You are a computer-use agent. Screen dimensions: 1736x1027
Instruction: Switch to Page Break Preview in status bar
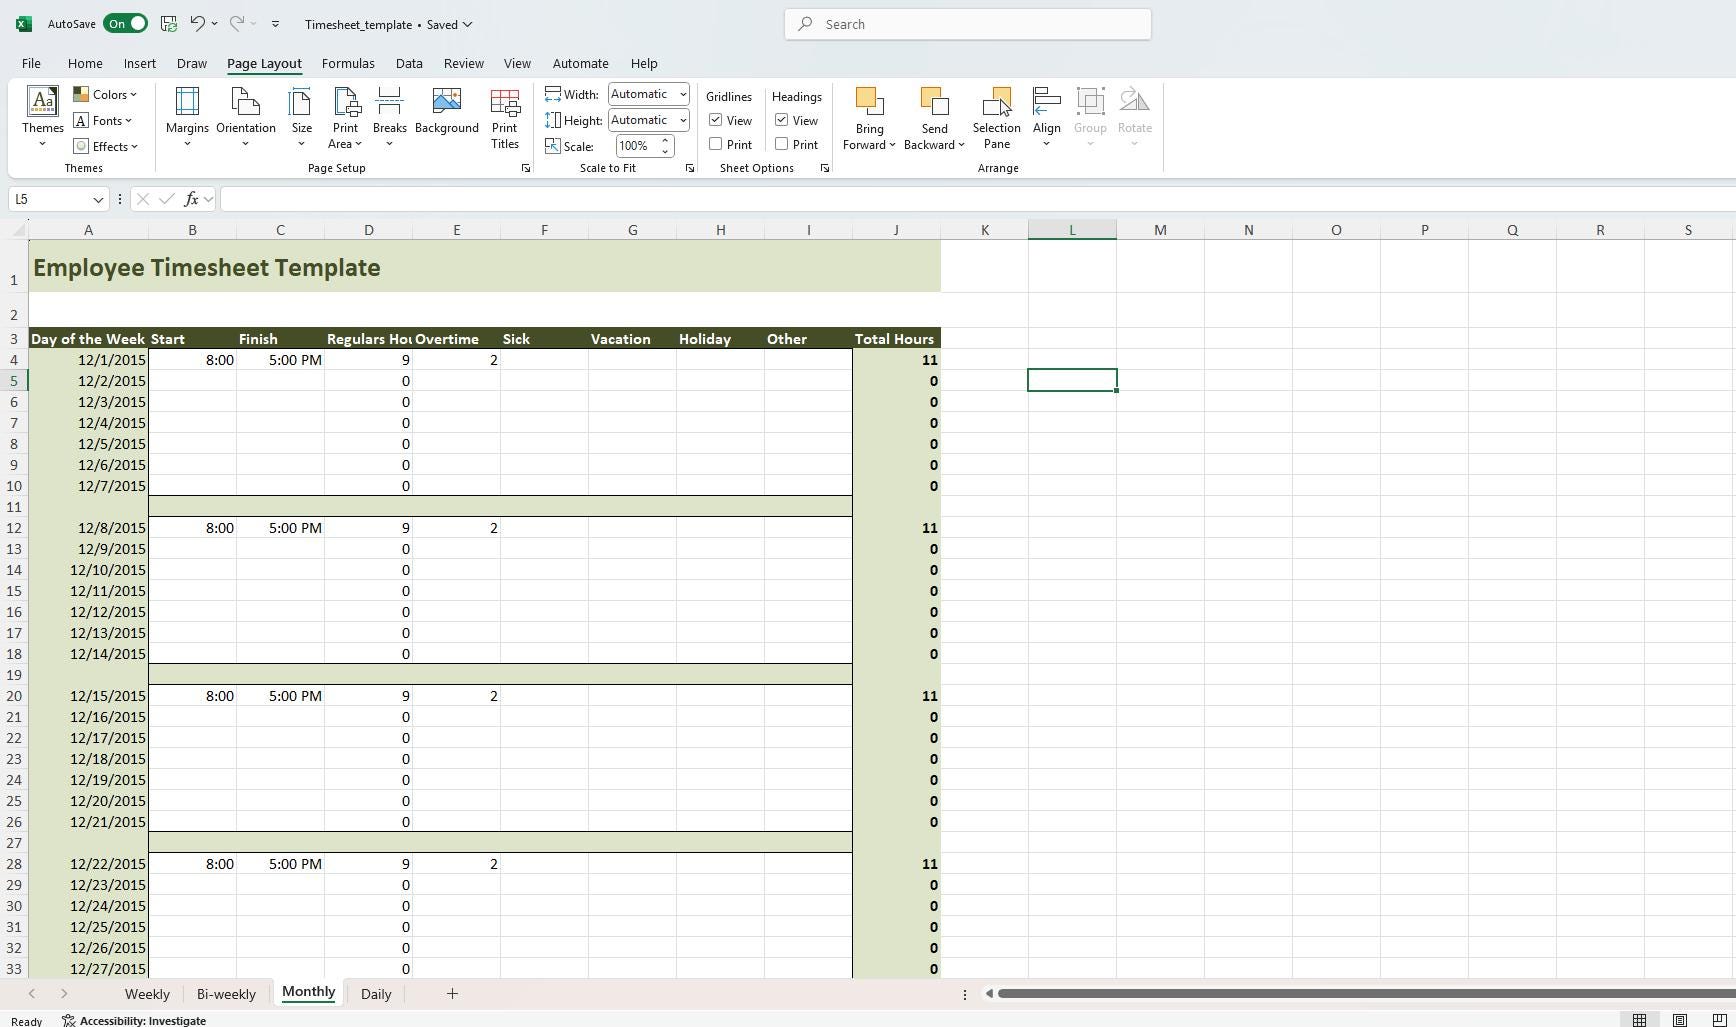pos(1720,1020)
